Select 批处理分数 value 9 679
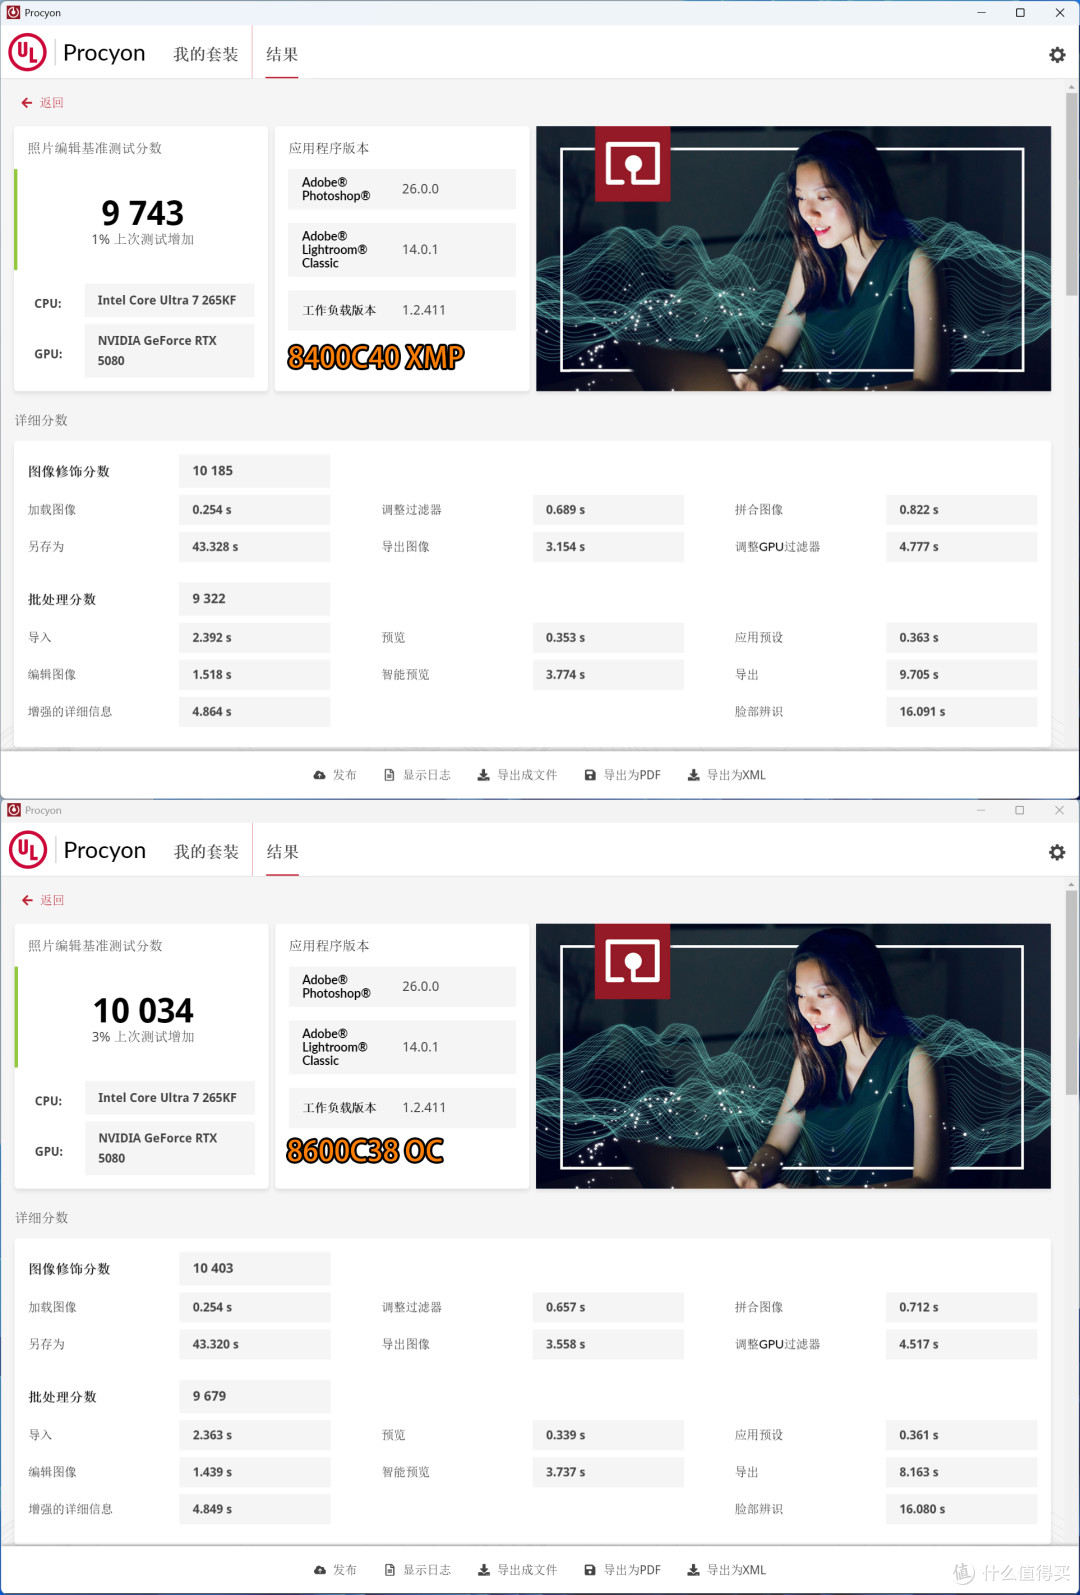The height and width of the screenshot is (1595, 1080). coord(254,1396)
